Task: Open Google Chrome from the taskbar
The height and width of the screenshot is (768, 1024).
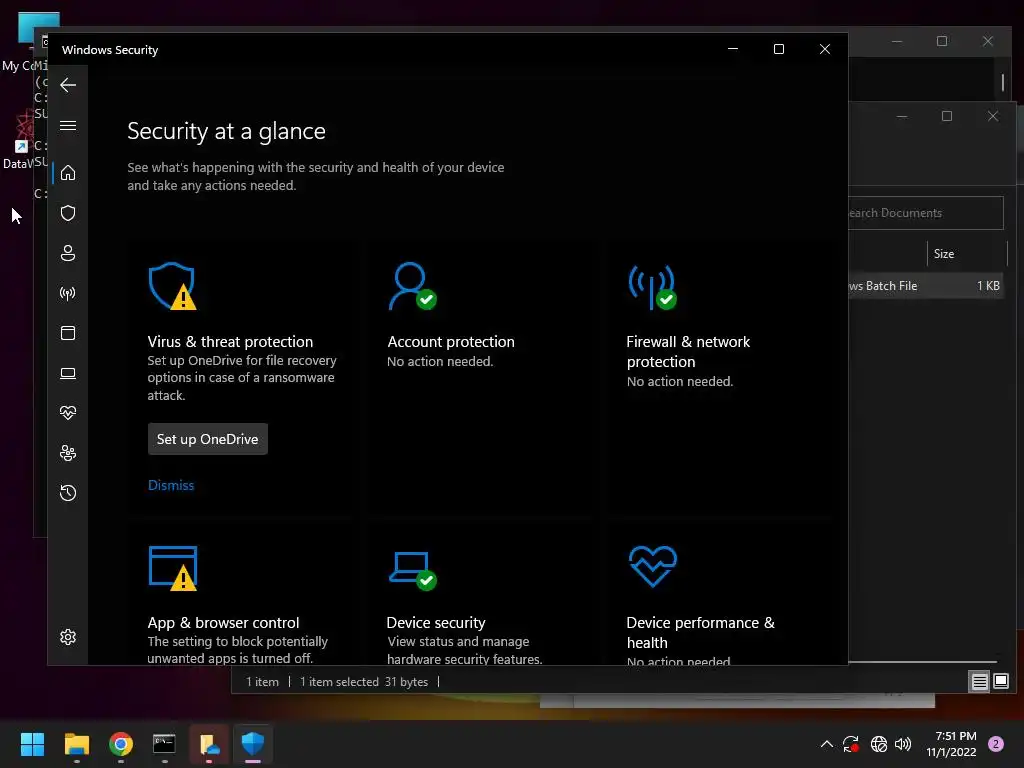Action: point(121,744)
